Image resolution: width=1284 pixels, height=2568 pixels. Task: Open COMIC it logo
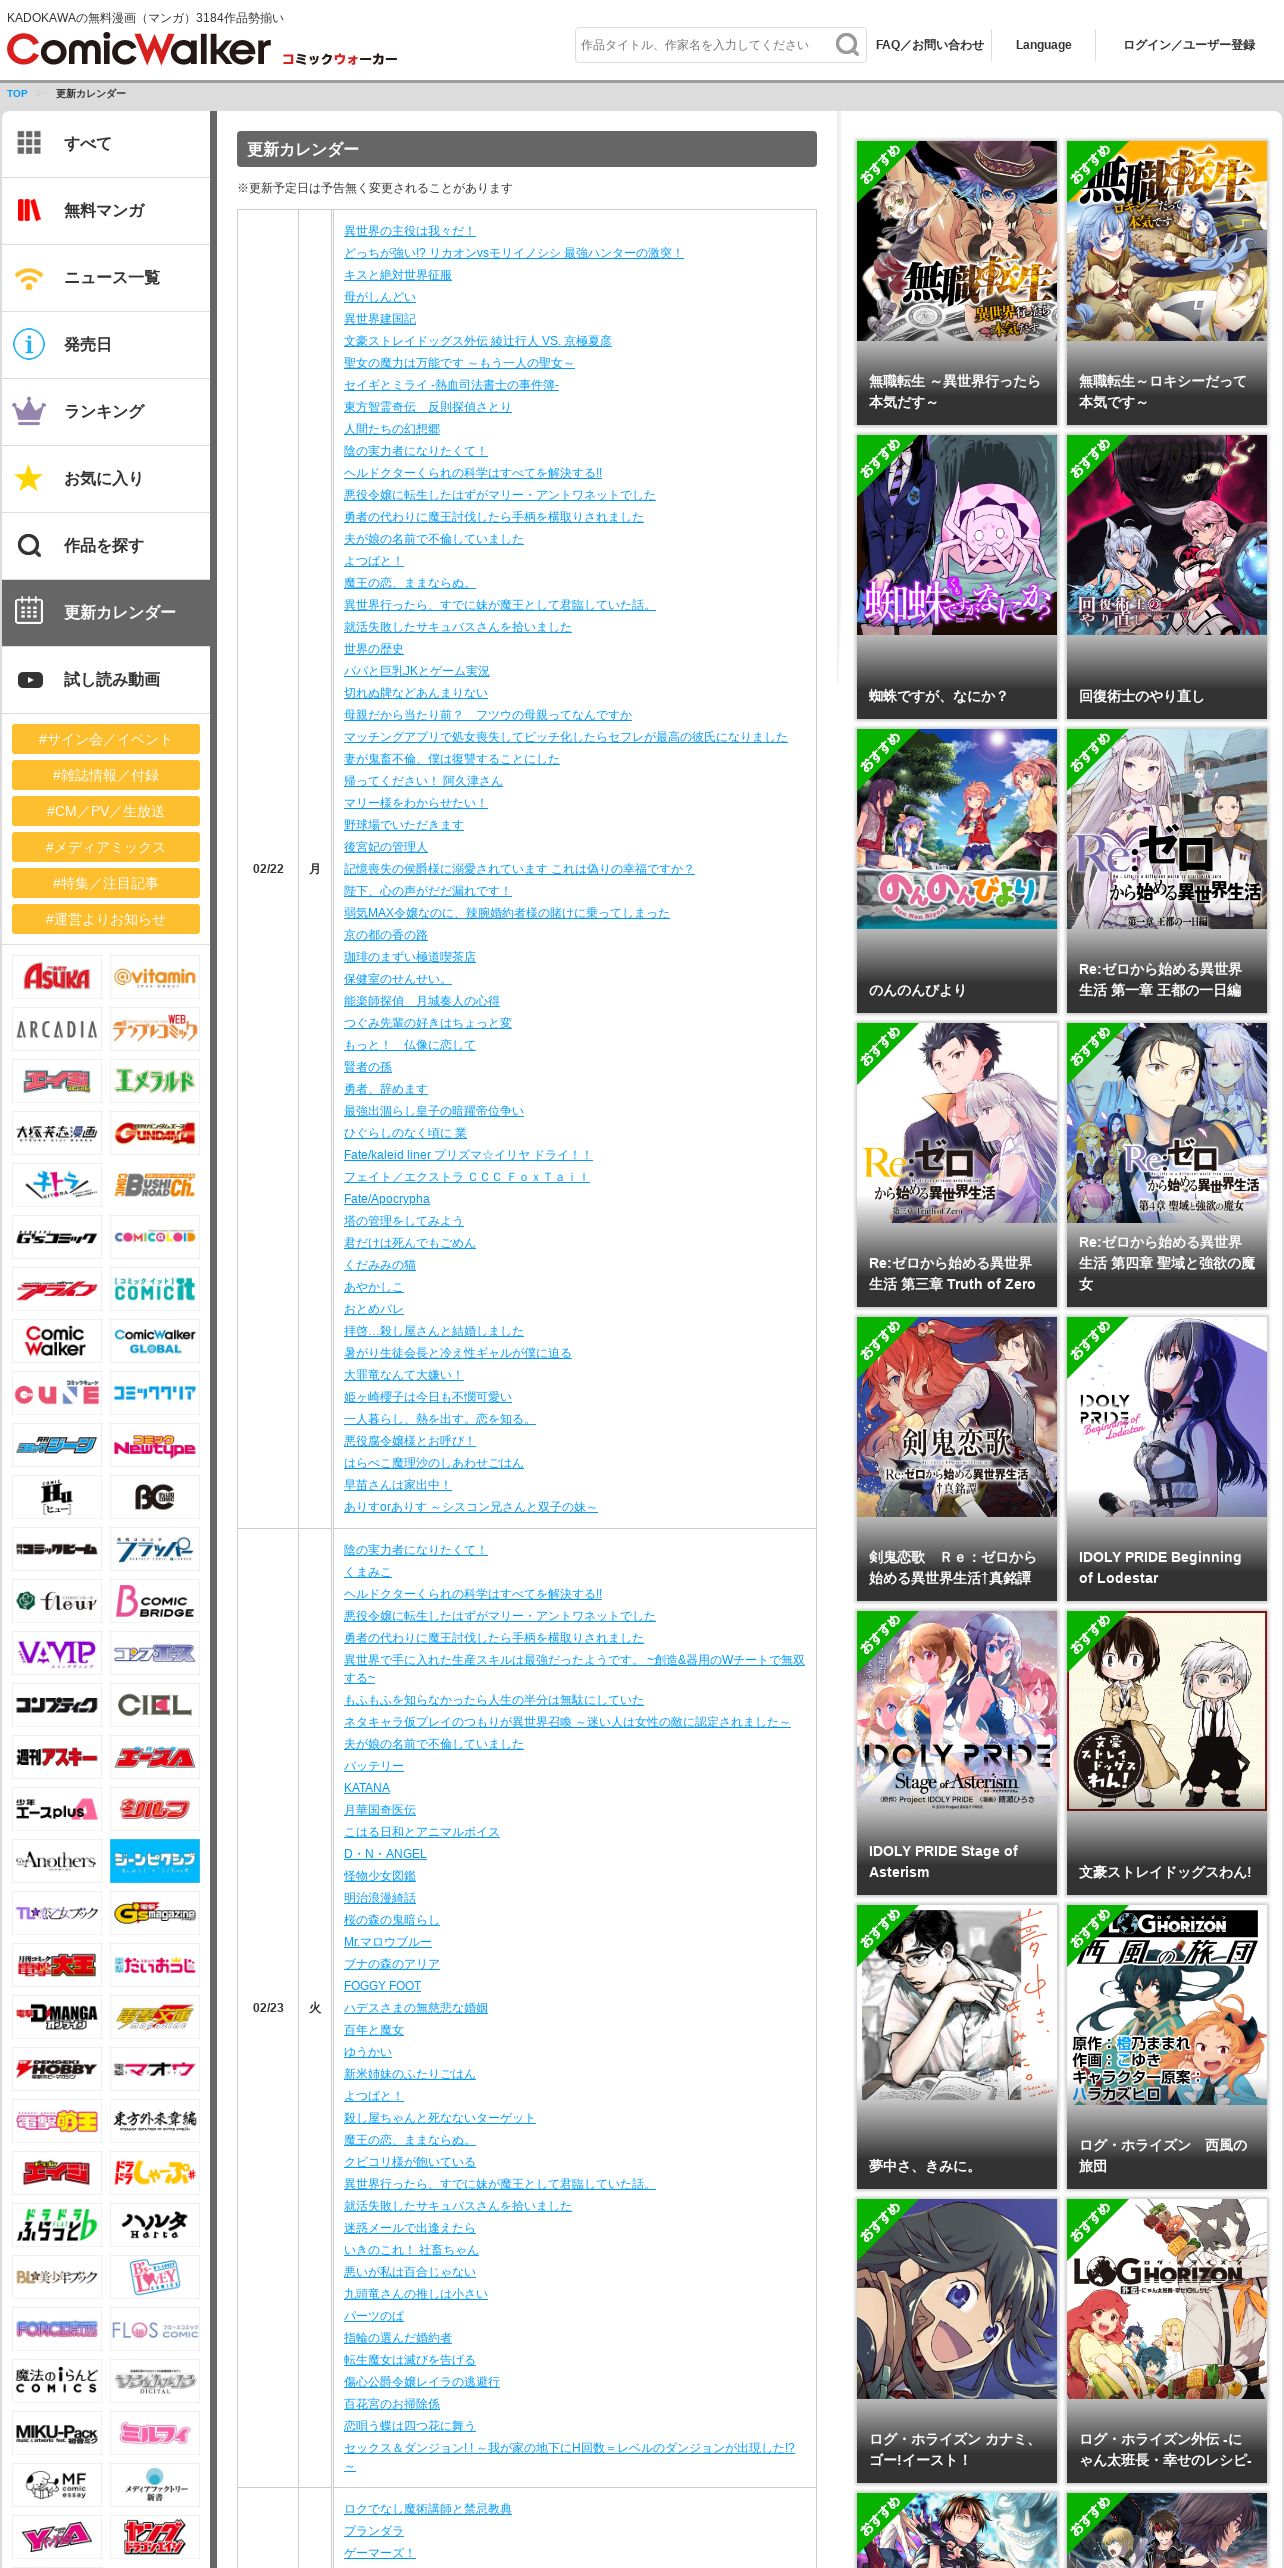pyautogui.click(x=155, y=1289)
